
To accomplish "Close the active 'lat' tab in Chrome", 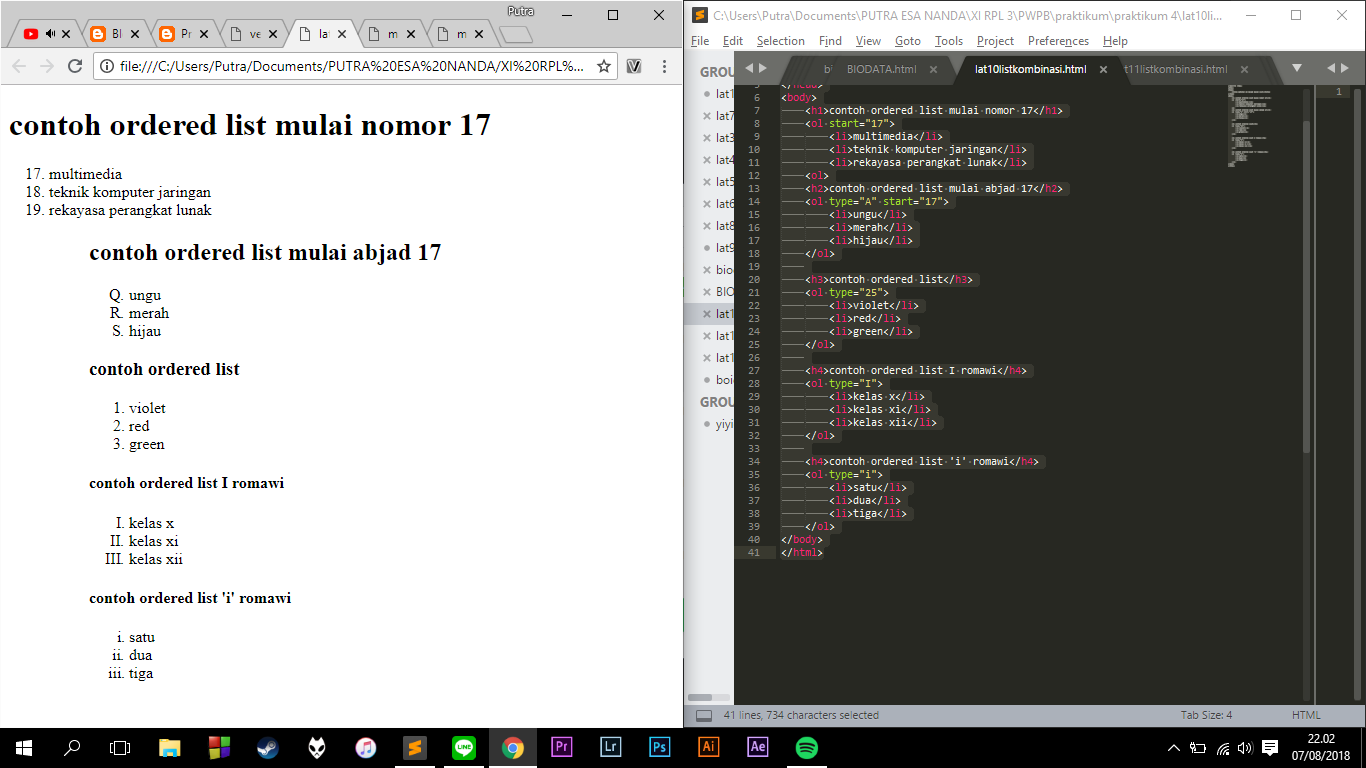I will click(340, 34).
